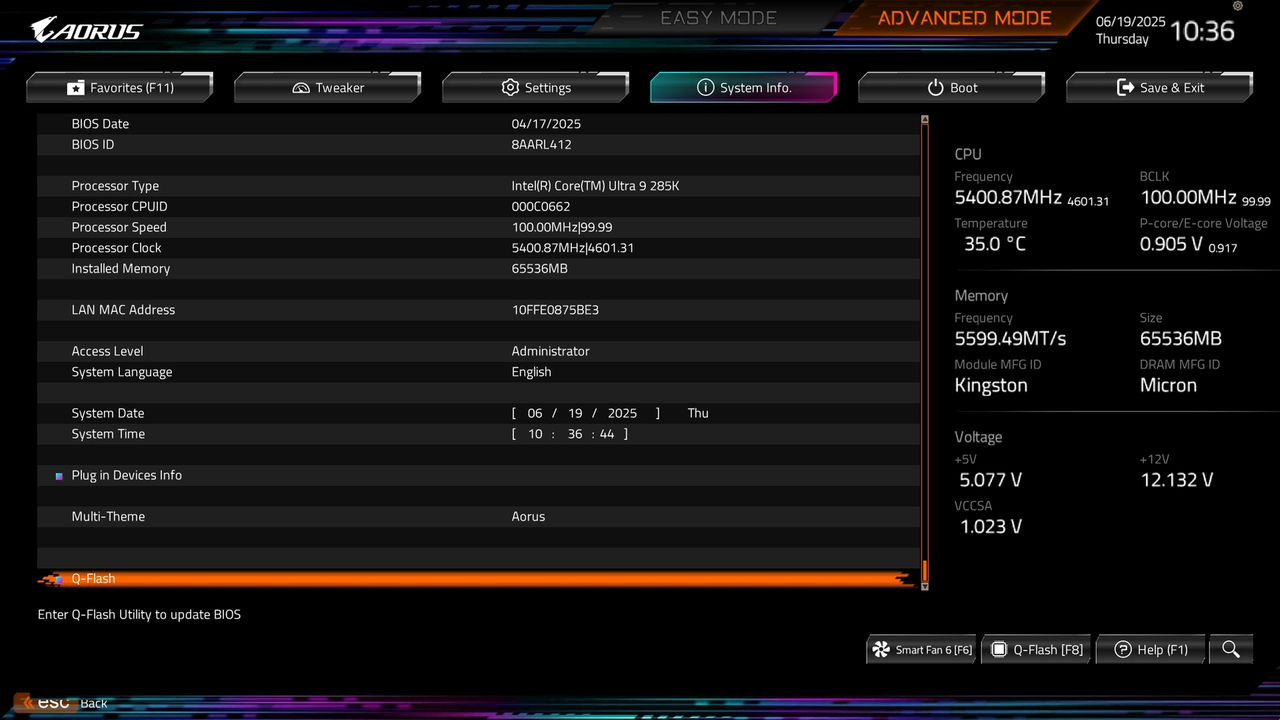Click the gear icon in Settings tab
The height and width of the screenshot is (720, 1280).
(x=510, y=87)
